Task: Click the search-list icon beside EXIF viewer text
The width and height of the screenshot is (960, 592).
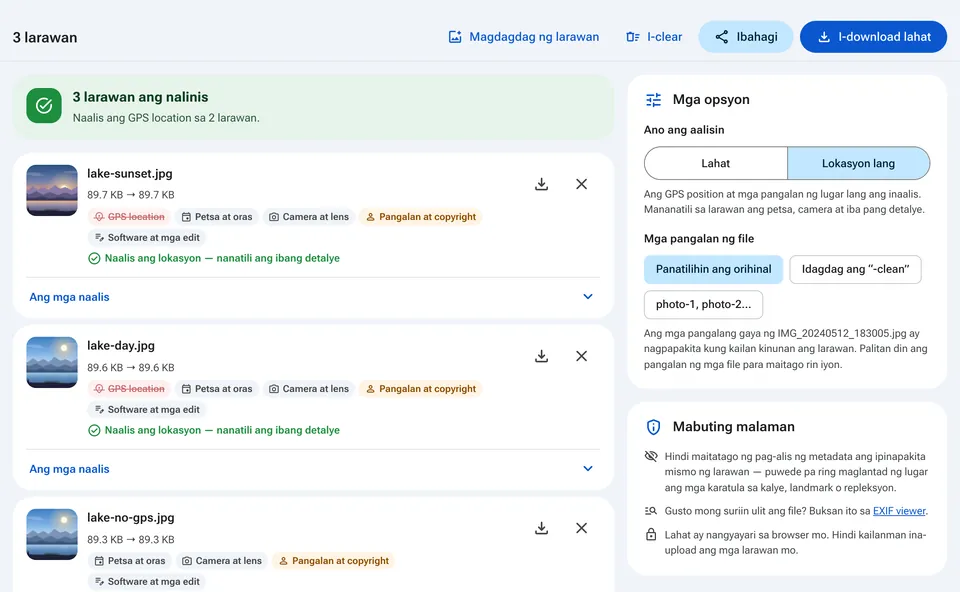Action: (651, 511)
